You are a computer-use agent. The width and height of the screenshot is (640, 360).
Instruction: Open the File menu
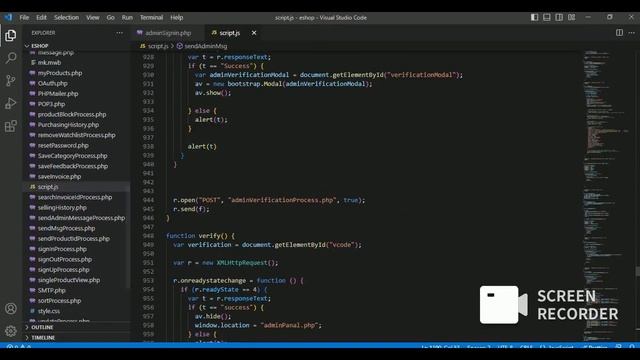coord(24,18)
